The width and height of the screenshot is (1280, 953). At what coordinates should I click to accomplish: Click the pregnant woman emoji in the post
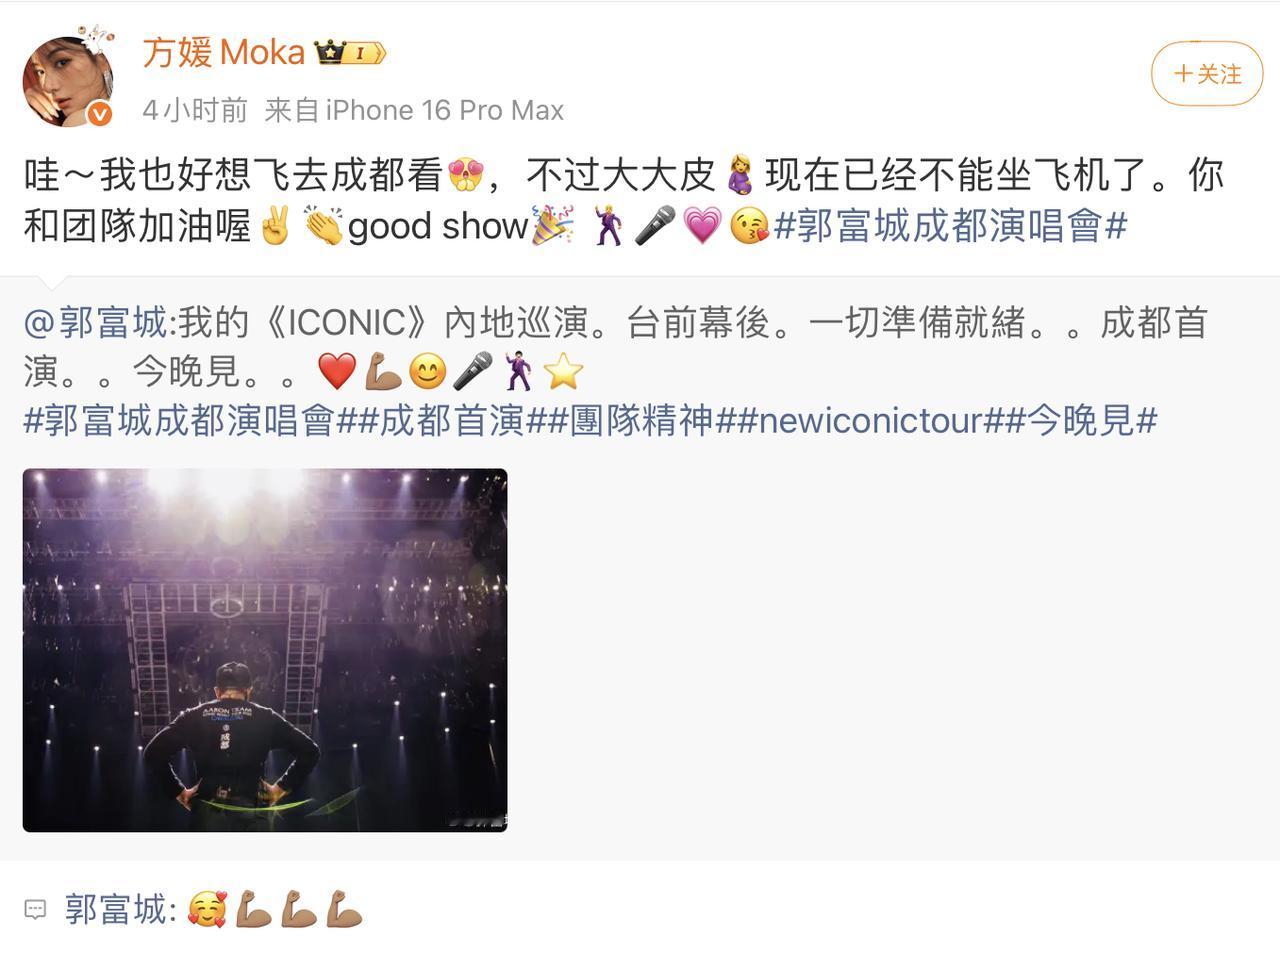740,175
